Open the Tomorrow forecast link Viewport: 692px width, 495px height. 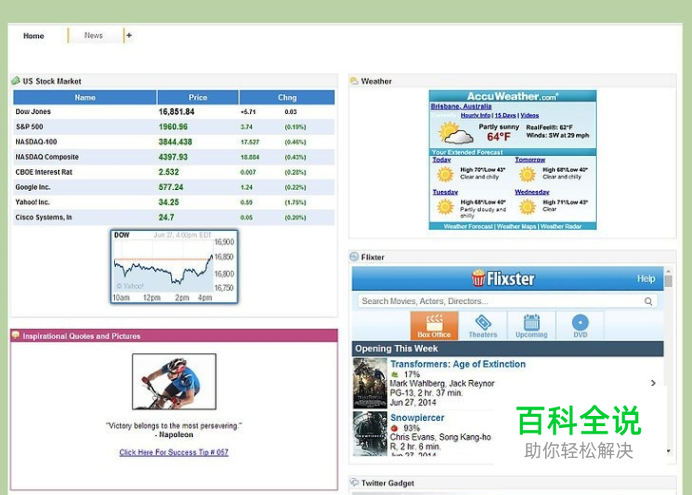click(530, 160)
